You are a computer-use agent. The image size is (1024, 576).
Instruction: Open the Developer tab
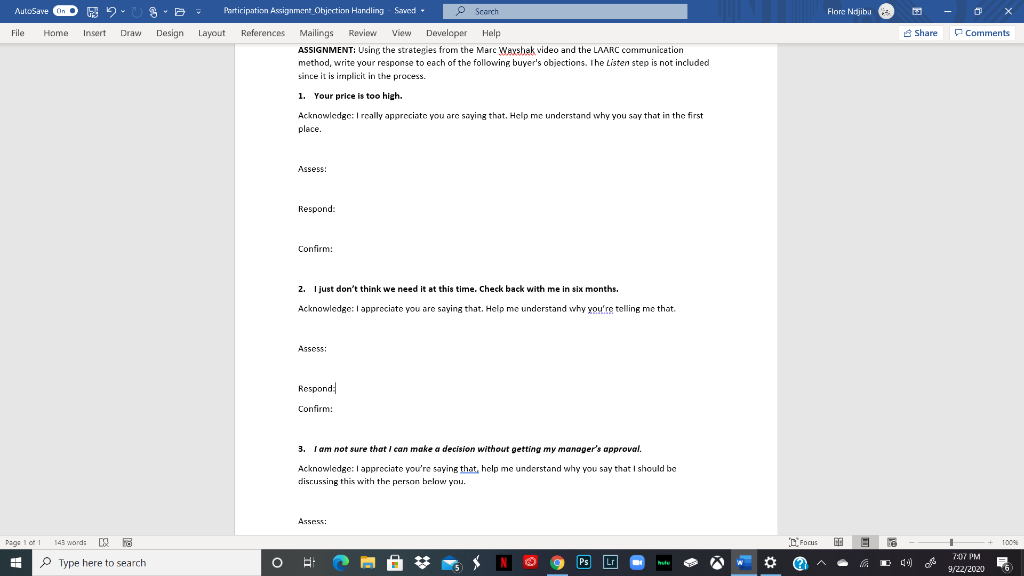[446, 32]
